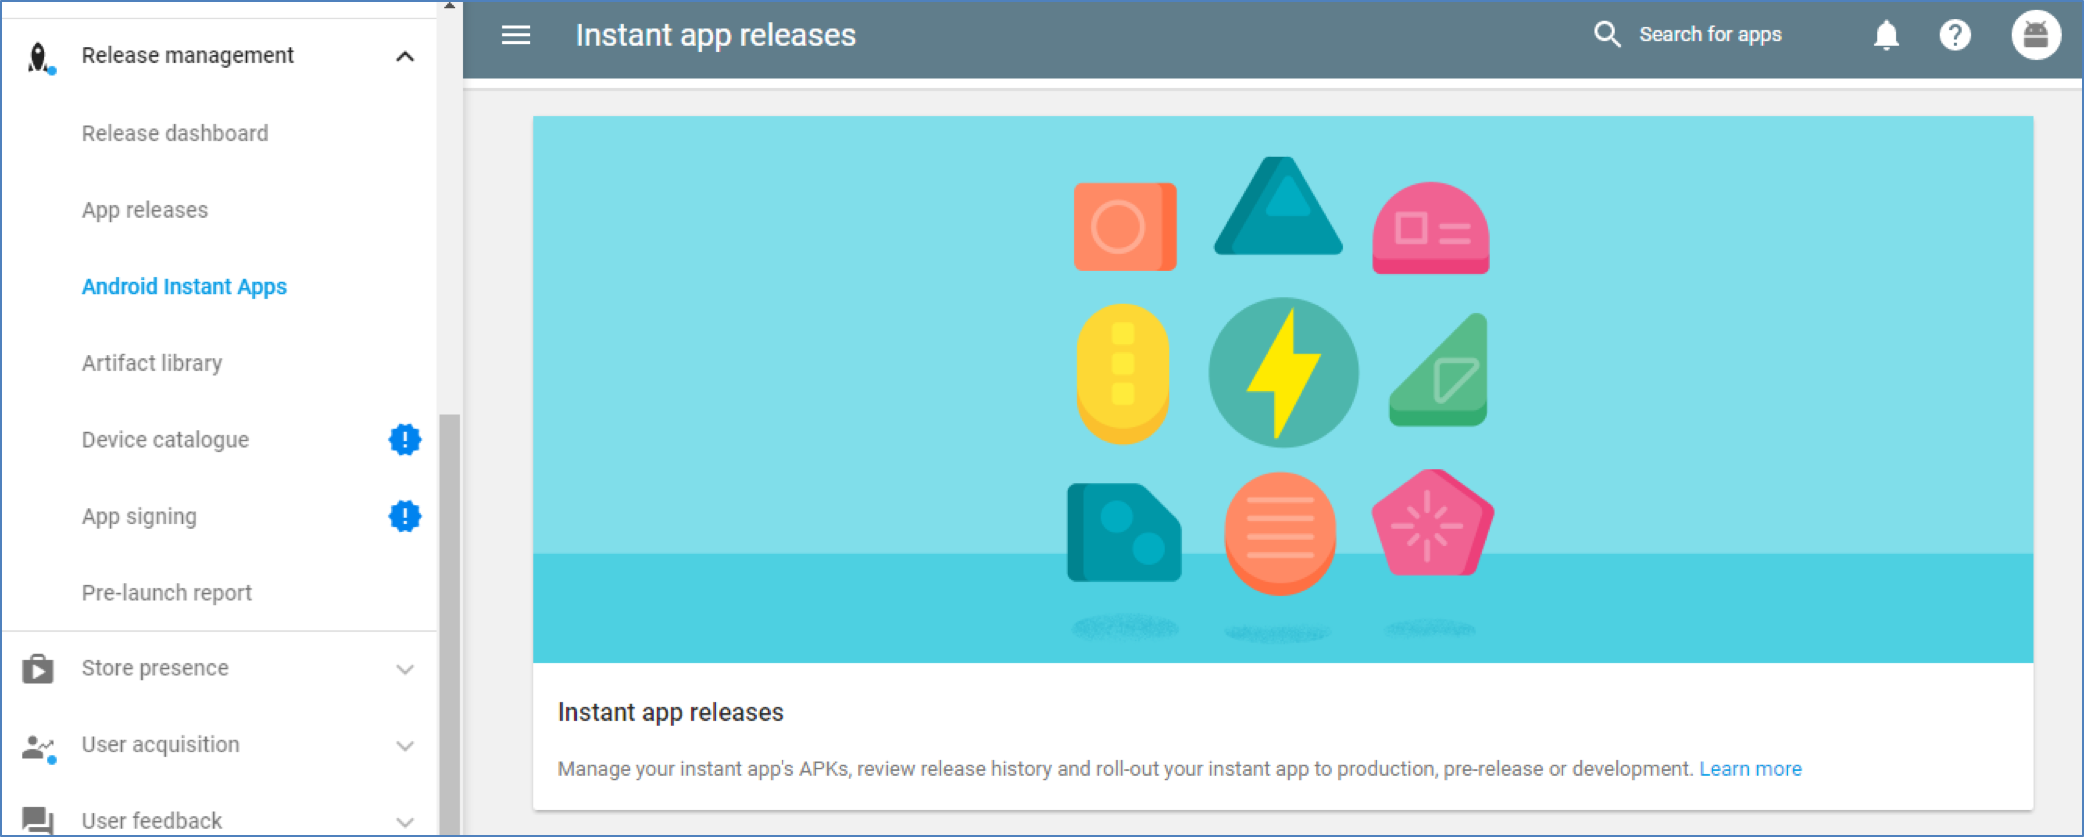The height and width of the screenshot is (837, 2084).
Task: Click the alert badge beside Device catalogue
Action: (404, 440)
